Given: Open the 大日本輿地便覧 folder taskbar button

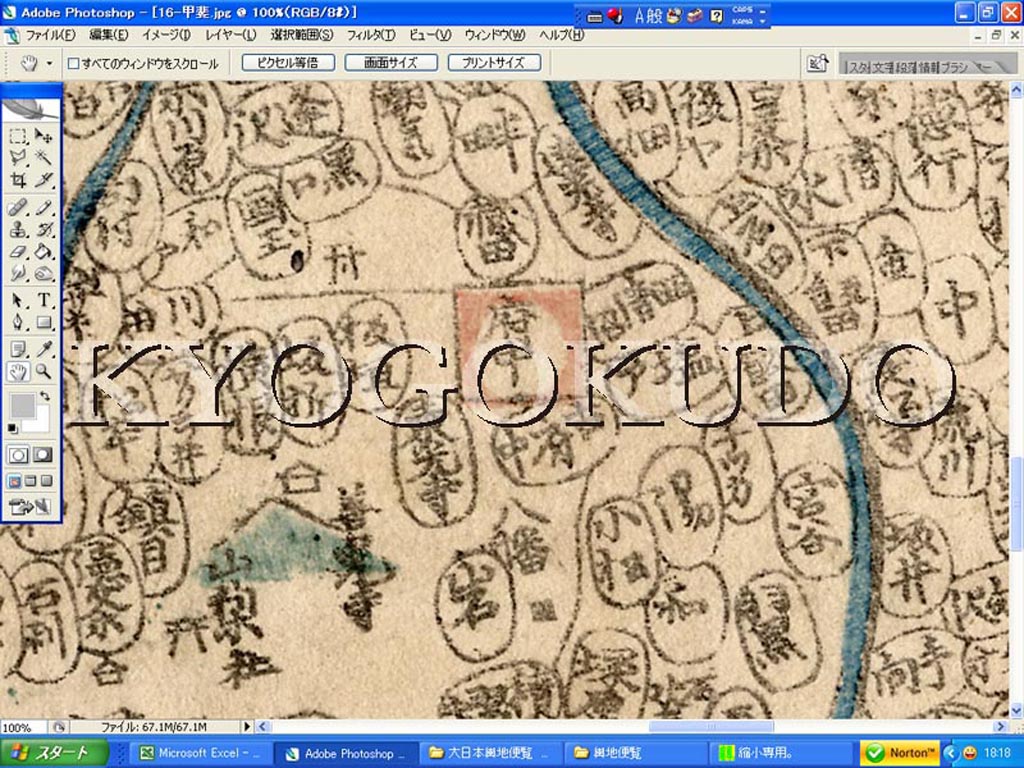Looking at the screenshot, I should [492, 753].
